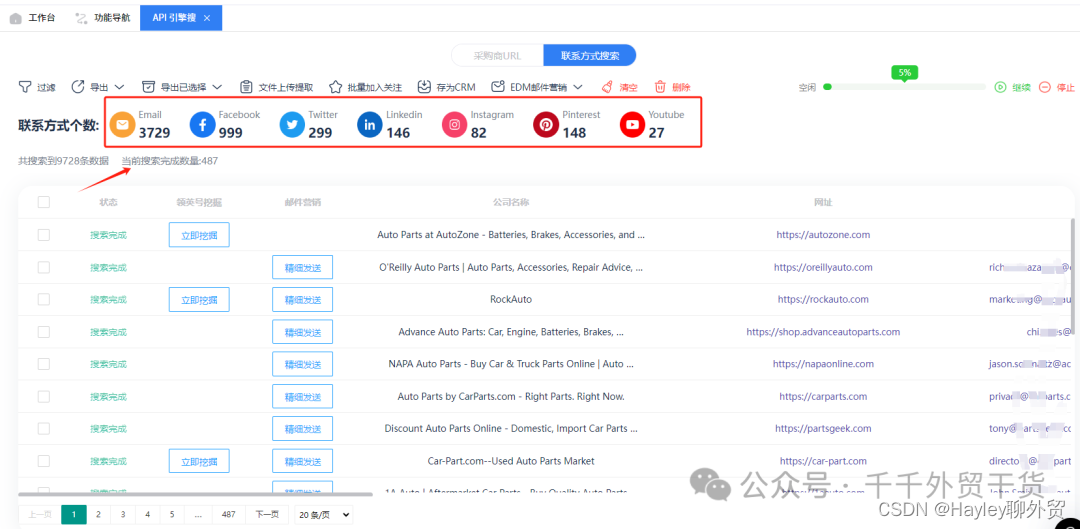The image size is (1080, 529).
Task: Click the export arrow icon
Action: pos(78,87)
